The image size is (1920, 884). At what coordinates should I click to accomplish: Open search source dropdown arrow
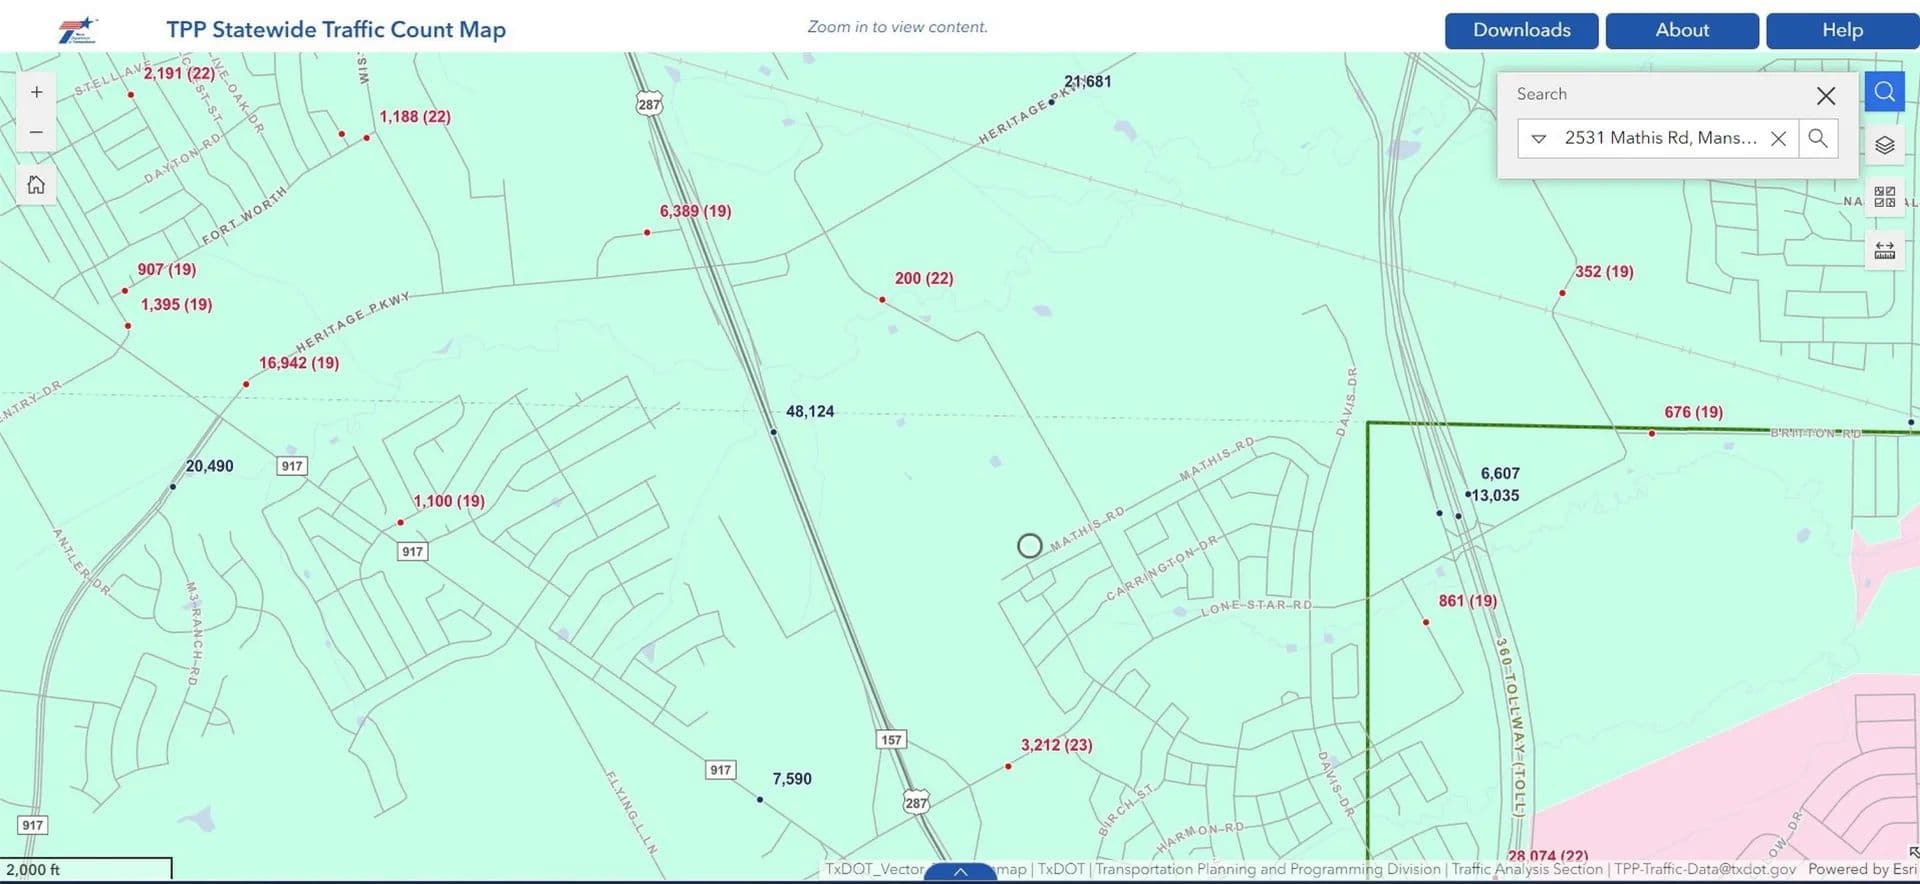(1539, 138)
